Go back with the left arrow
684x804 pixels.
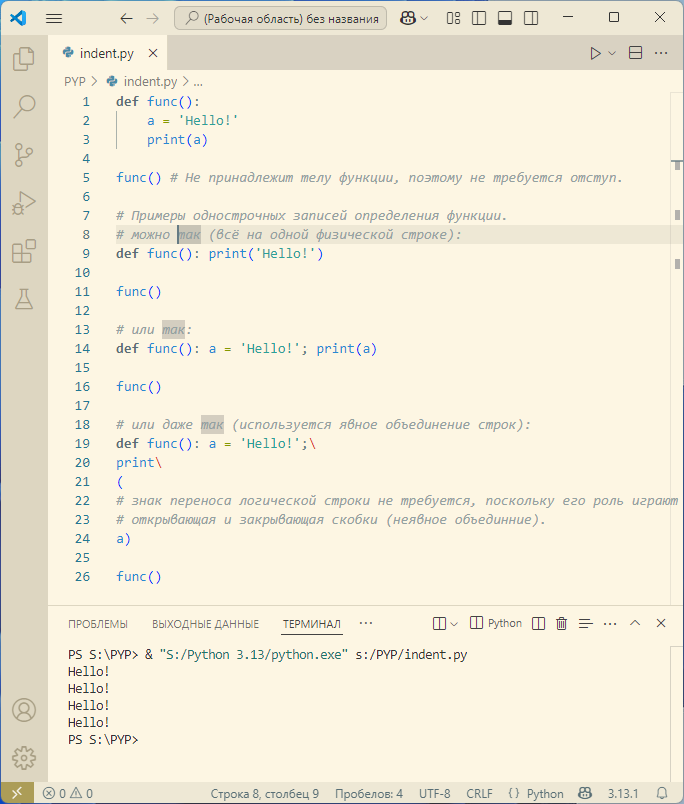[127, 18]
